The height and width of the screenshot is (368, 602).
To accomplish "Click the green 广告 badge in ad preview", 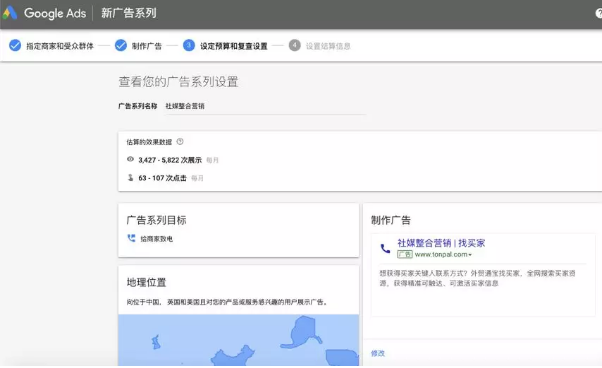I will pyautogui.click(x=405, y=254).
